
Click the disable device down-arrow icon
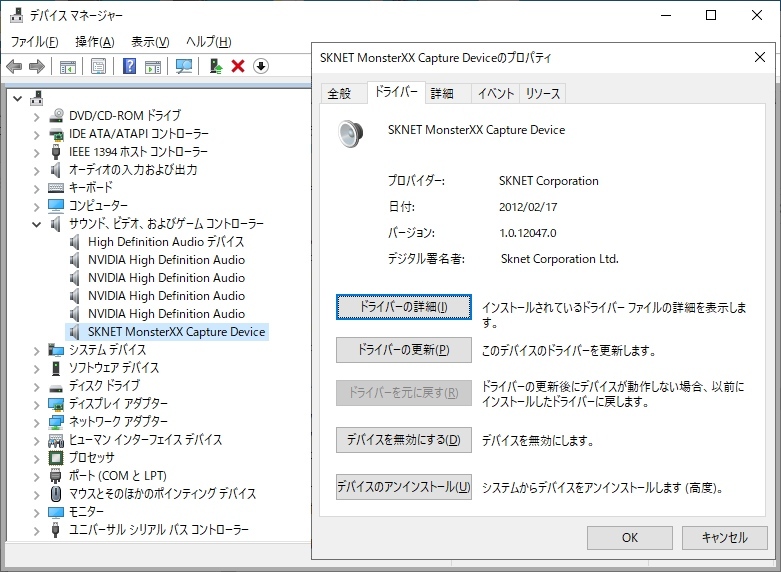point(261,66)
